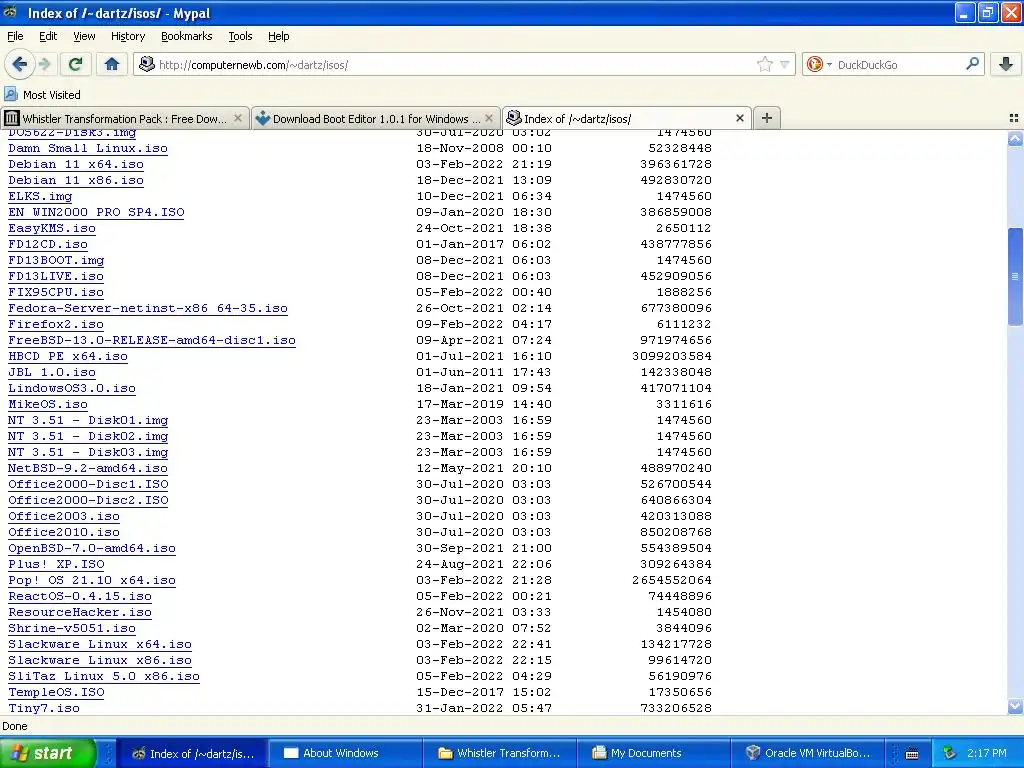Open the Edit menu
1024x768 pixels.
(48, 36)
